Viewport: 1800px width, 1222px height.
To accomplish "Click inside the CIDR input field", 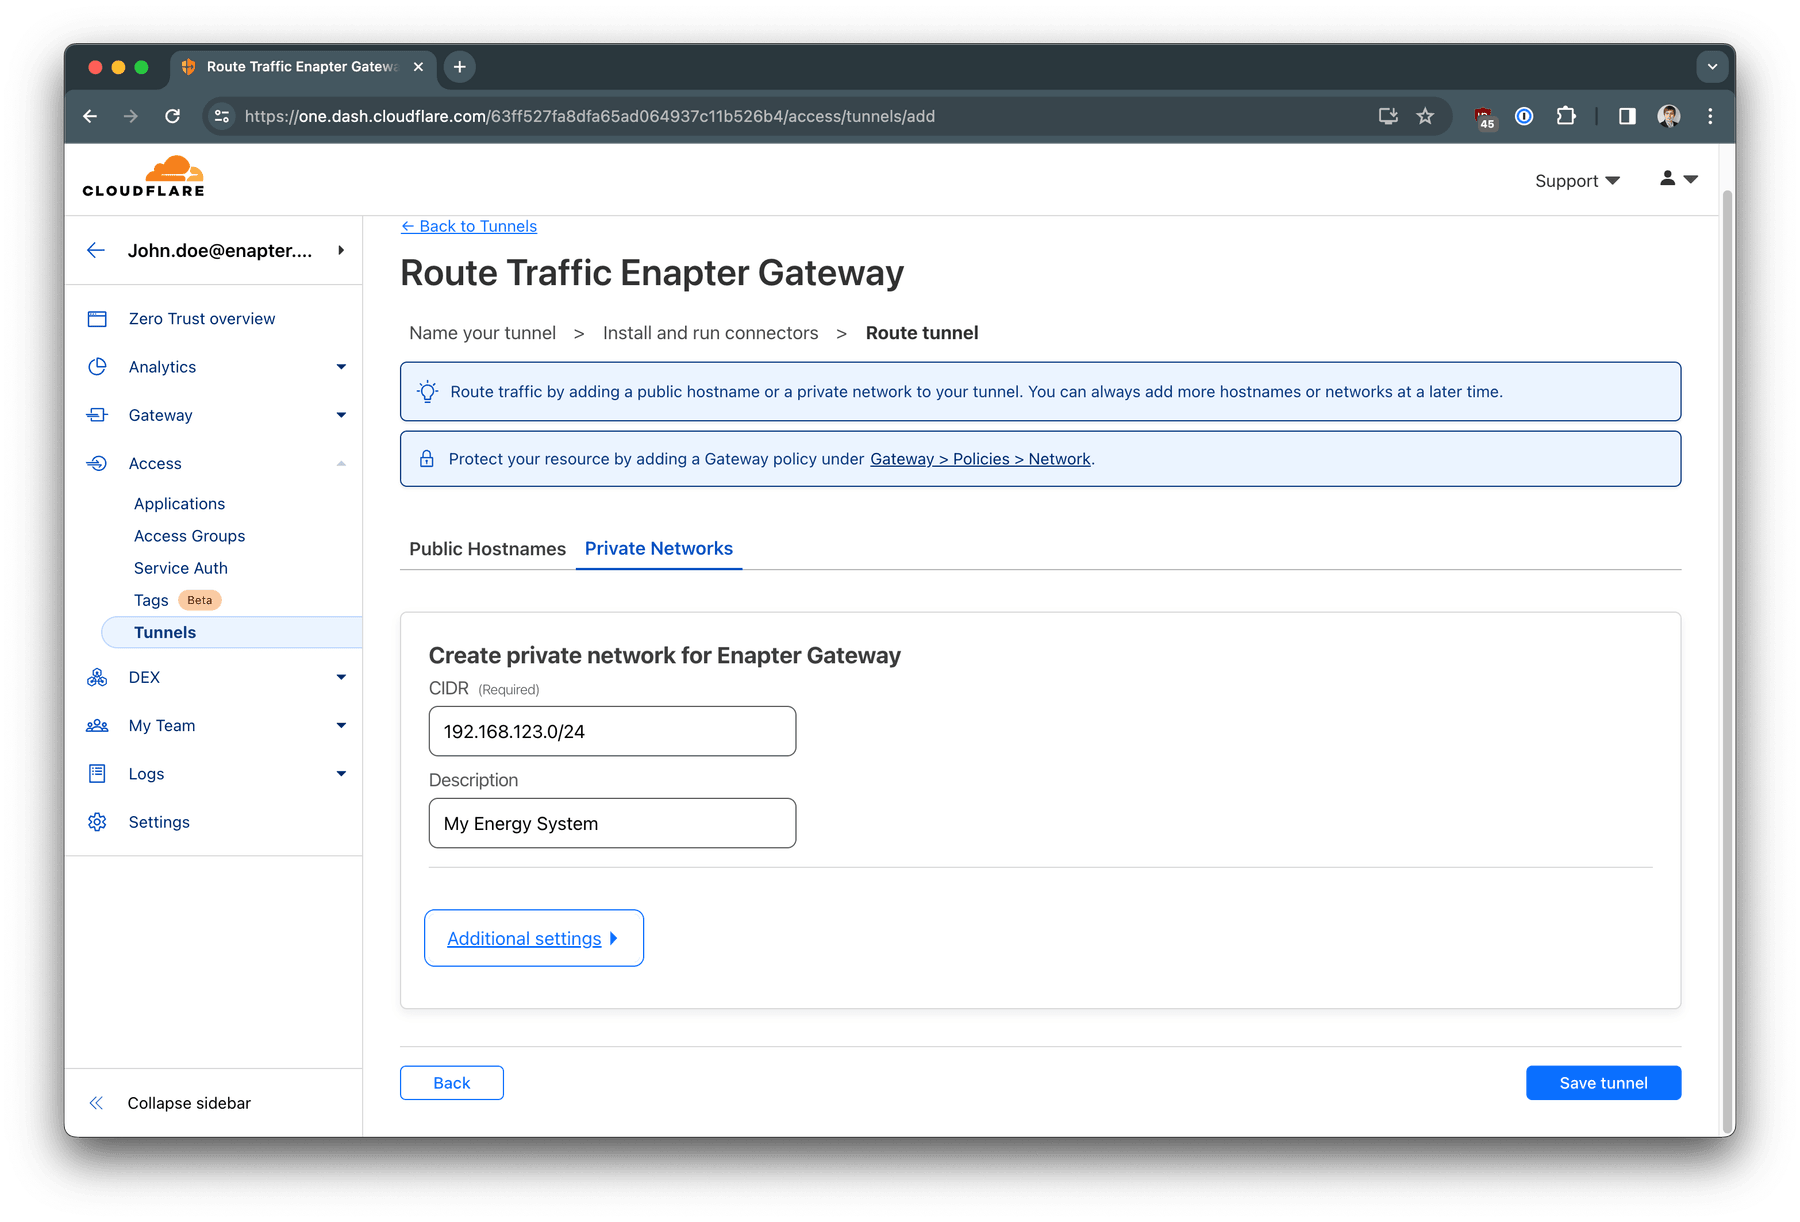I will 612,731.
